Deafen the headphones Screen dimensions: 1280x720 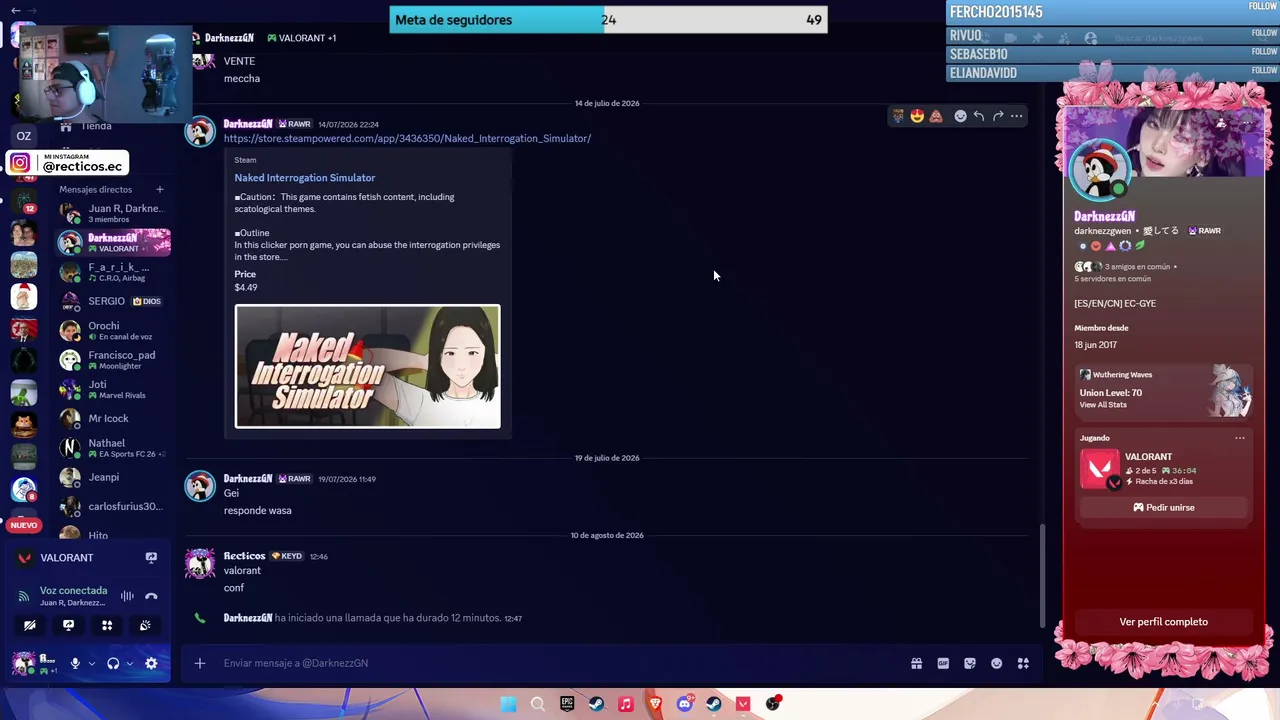click(x=113, y=663)
